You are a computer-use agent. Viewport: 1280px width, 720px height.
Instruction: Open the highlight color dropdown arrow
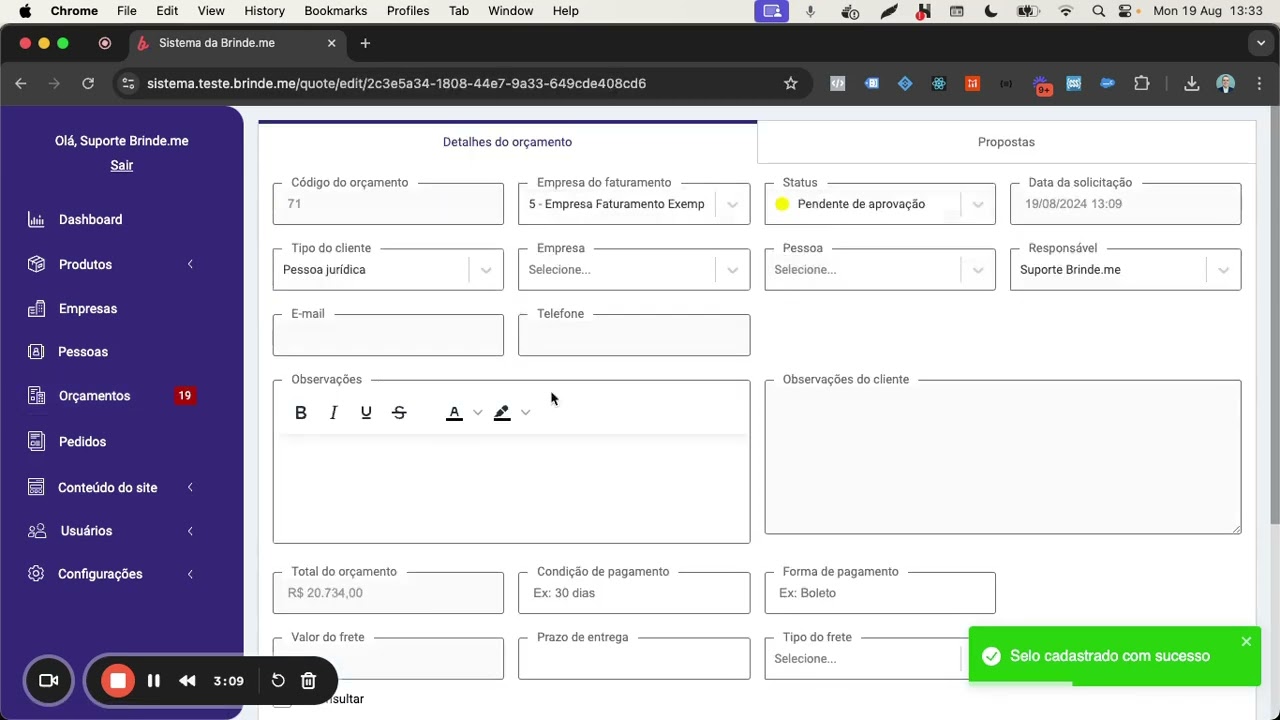525,413
